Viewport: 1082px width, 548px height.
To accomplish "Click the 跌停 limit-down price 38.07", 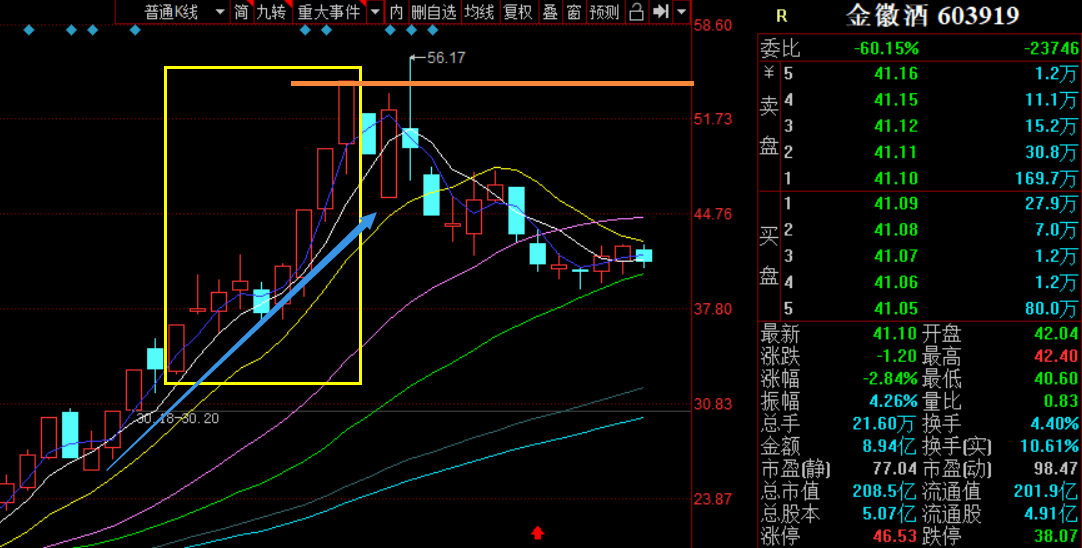I will point(1056,536).
